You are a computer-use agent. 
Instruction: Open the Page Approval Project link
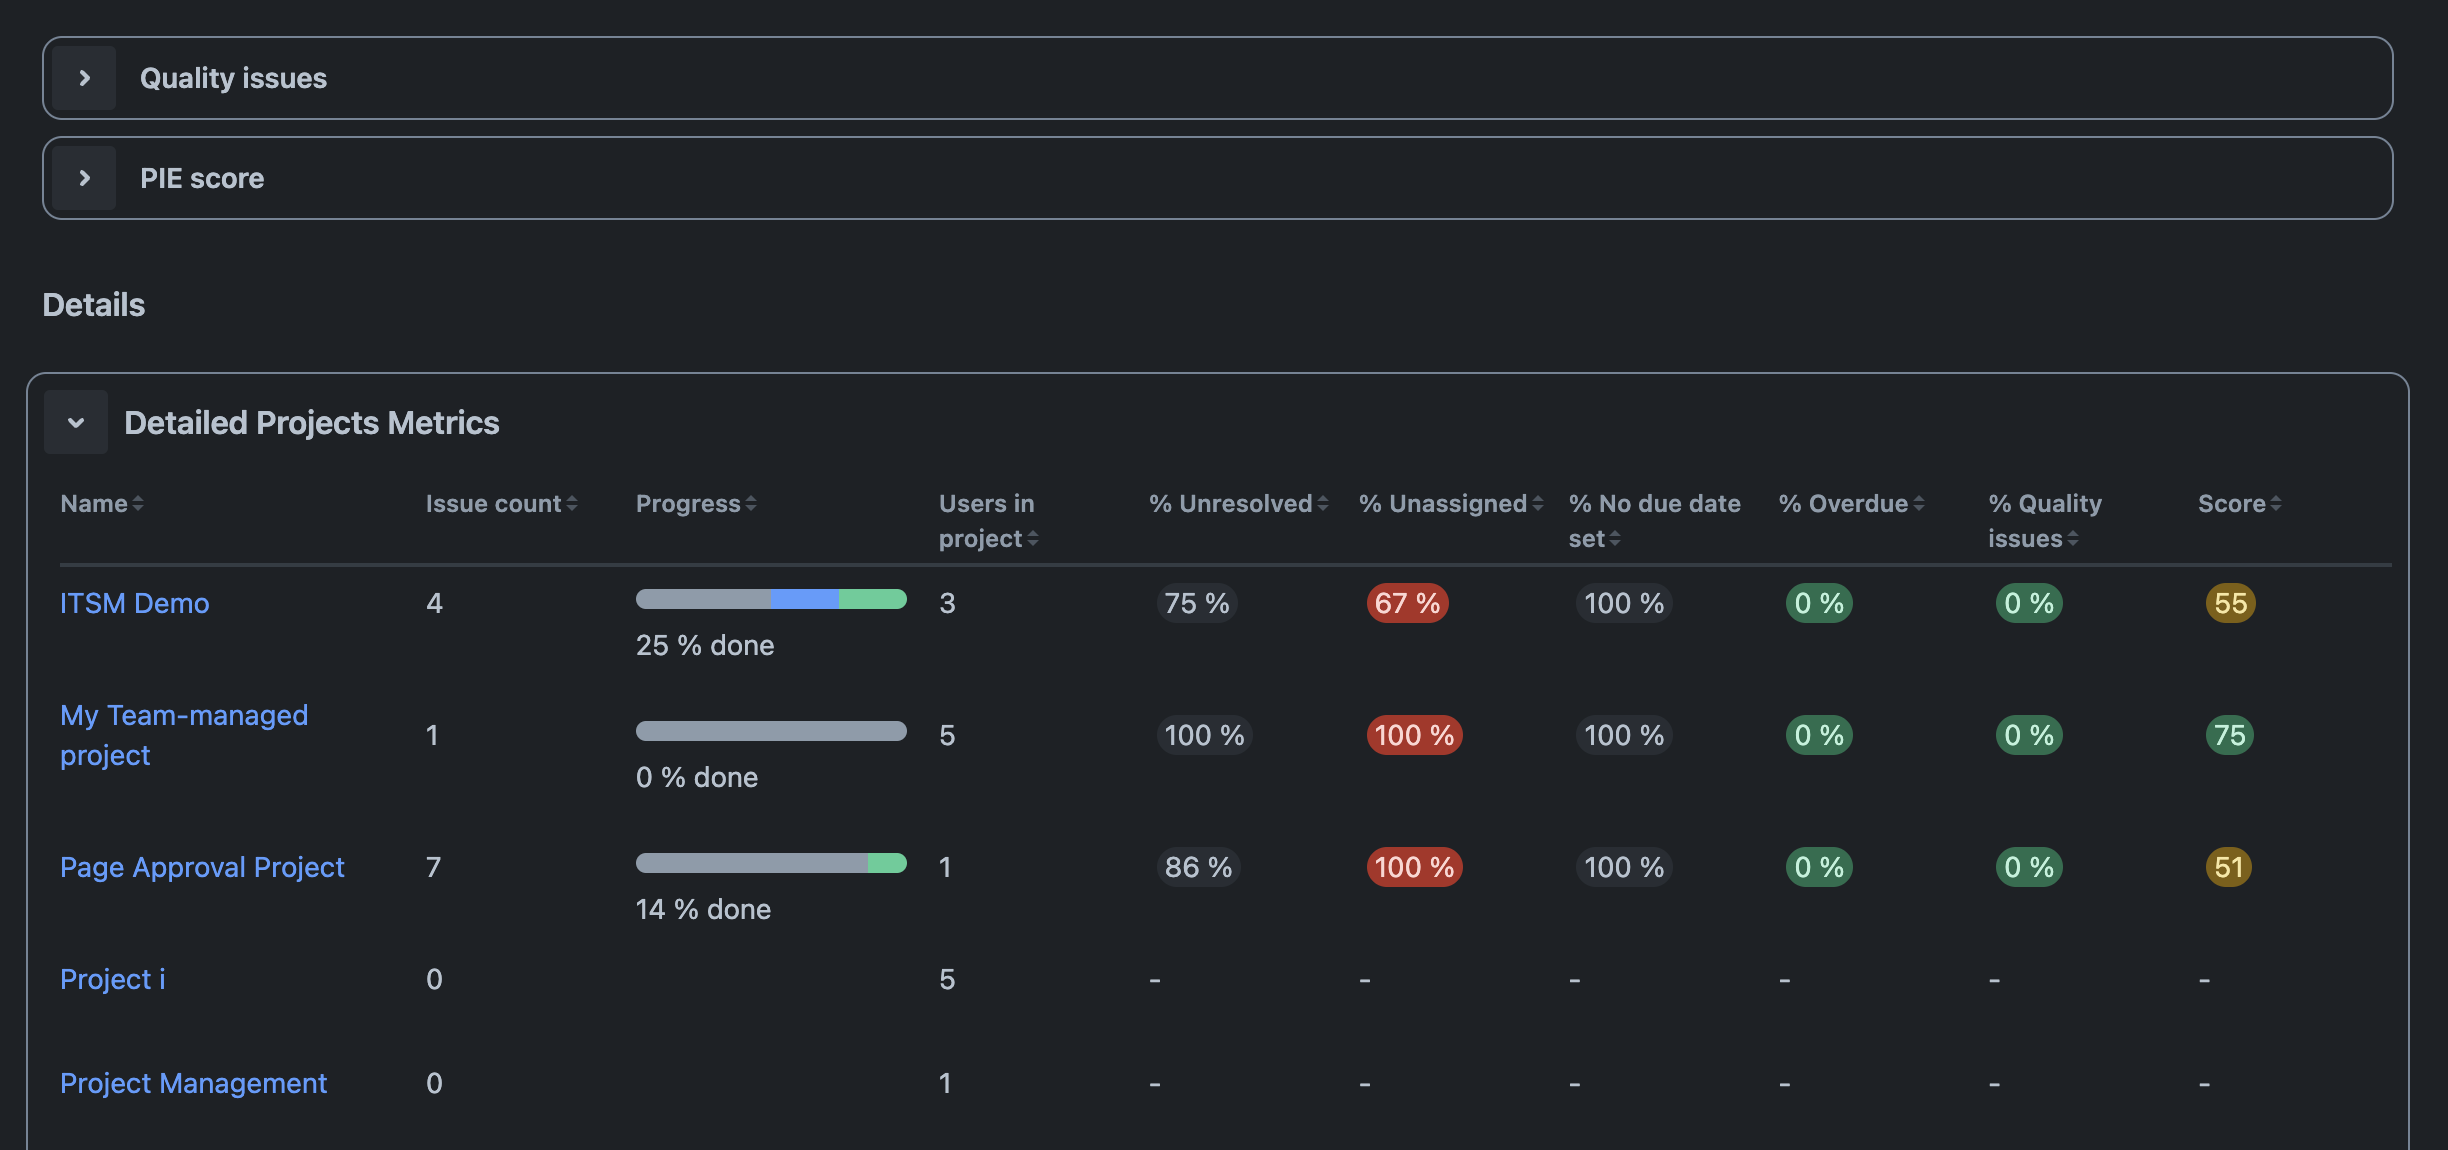pos(202,867)
